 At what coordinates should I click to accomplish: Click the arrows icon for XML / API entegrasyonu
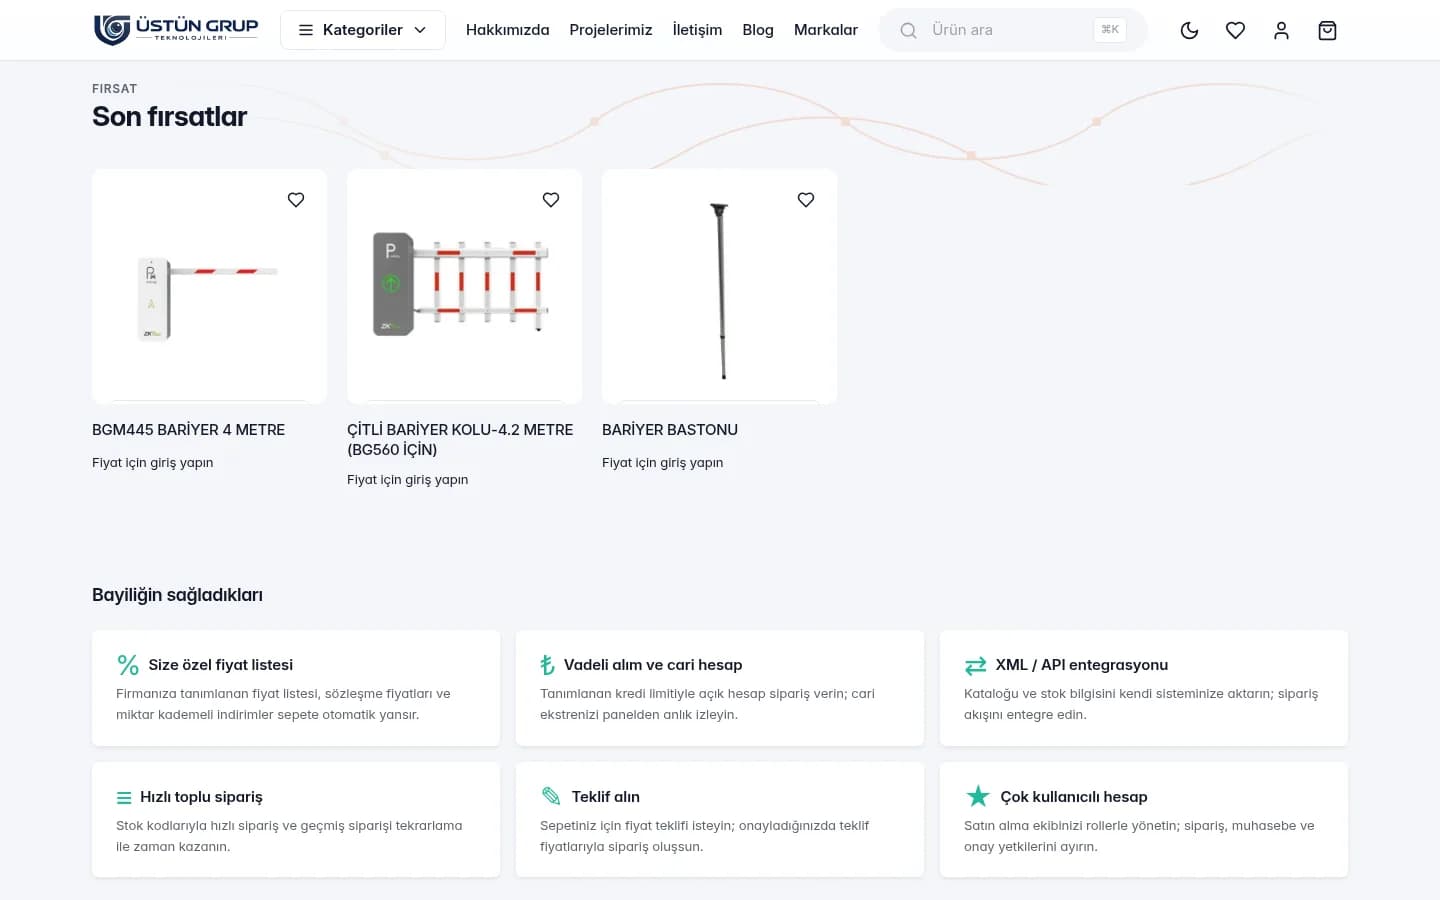(975, 666)
